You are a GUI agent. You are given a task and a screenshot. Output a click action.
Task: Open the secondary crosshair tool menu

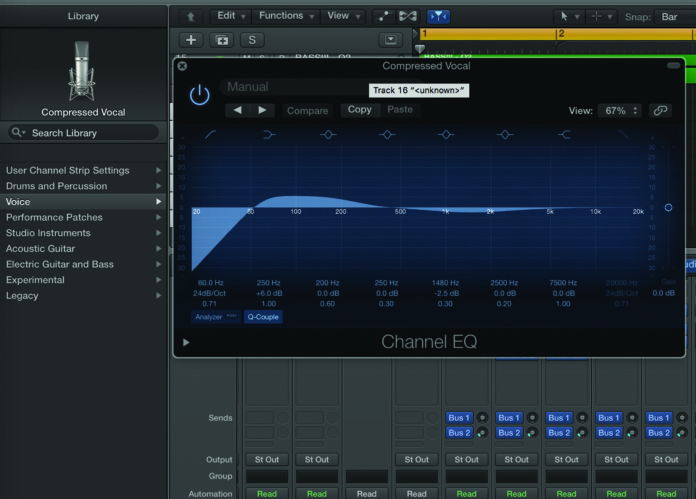[601, 17]
